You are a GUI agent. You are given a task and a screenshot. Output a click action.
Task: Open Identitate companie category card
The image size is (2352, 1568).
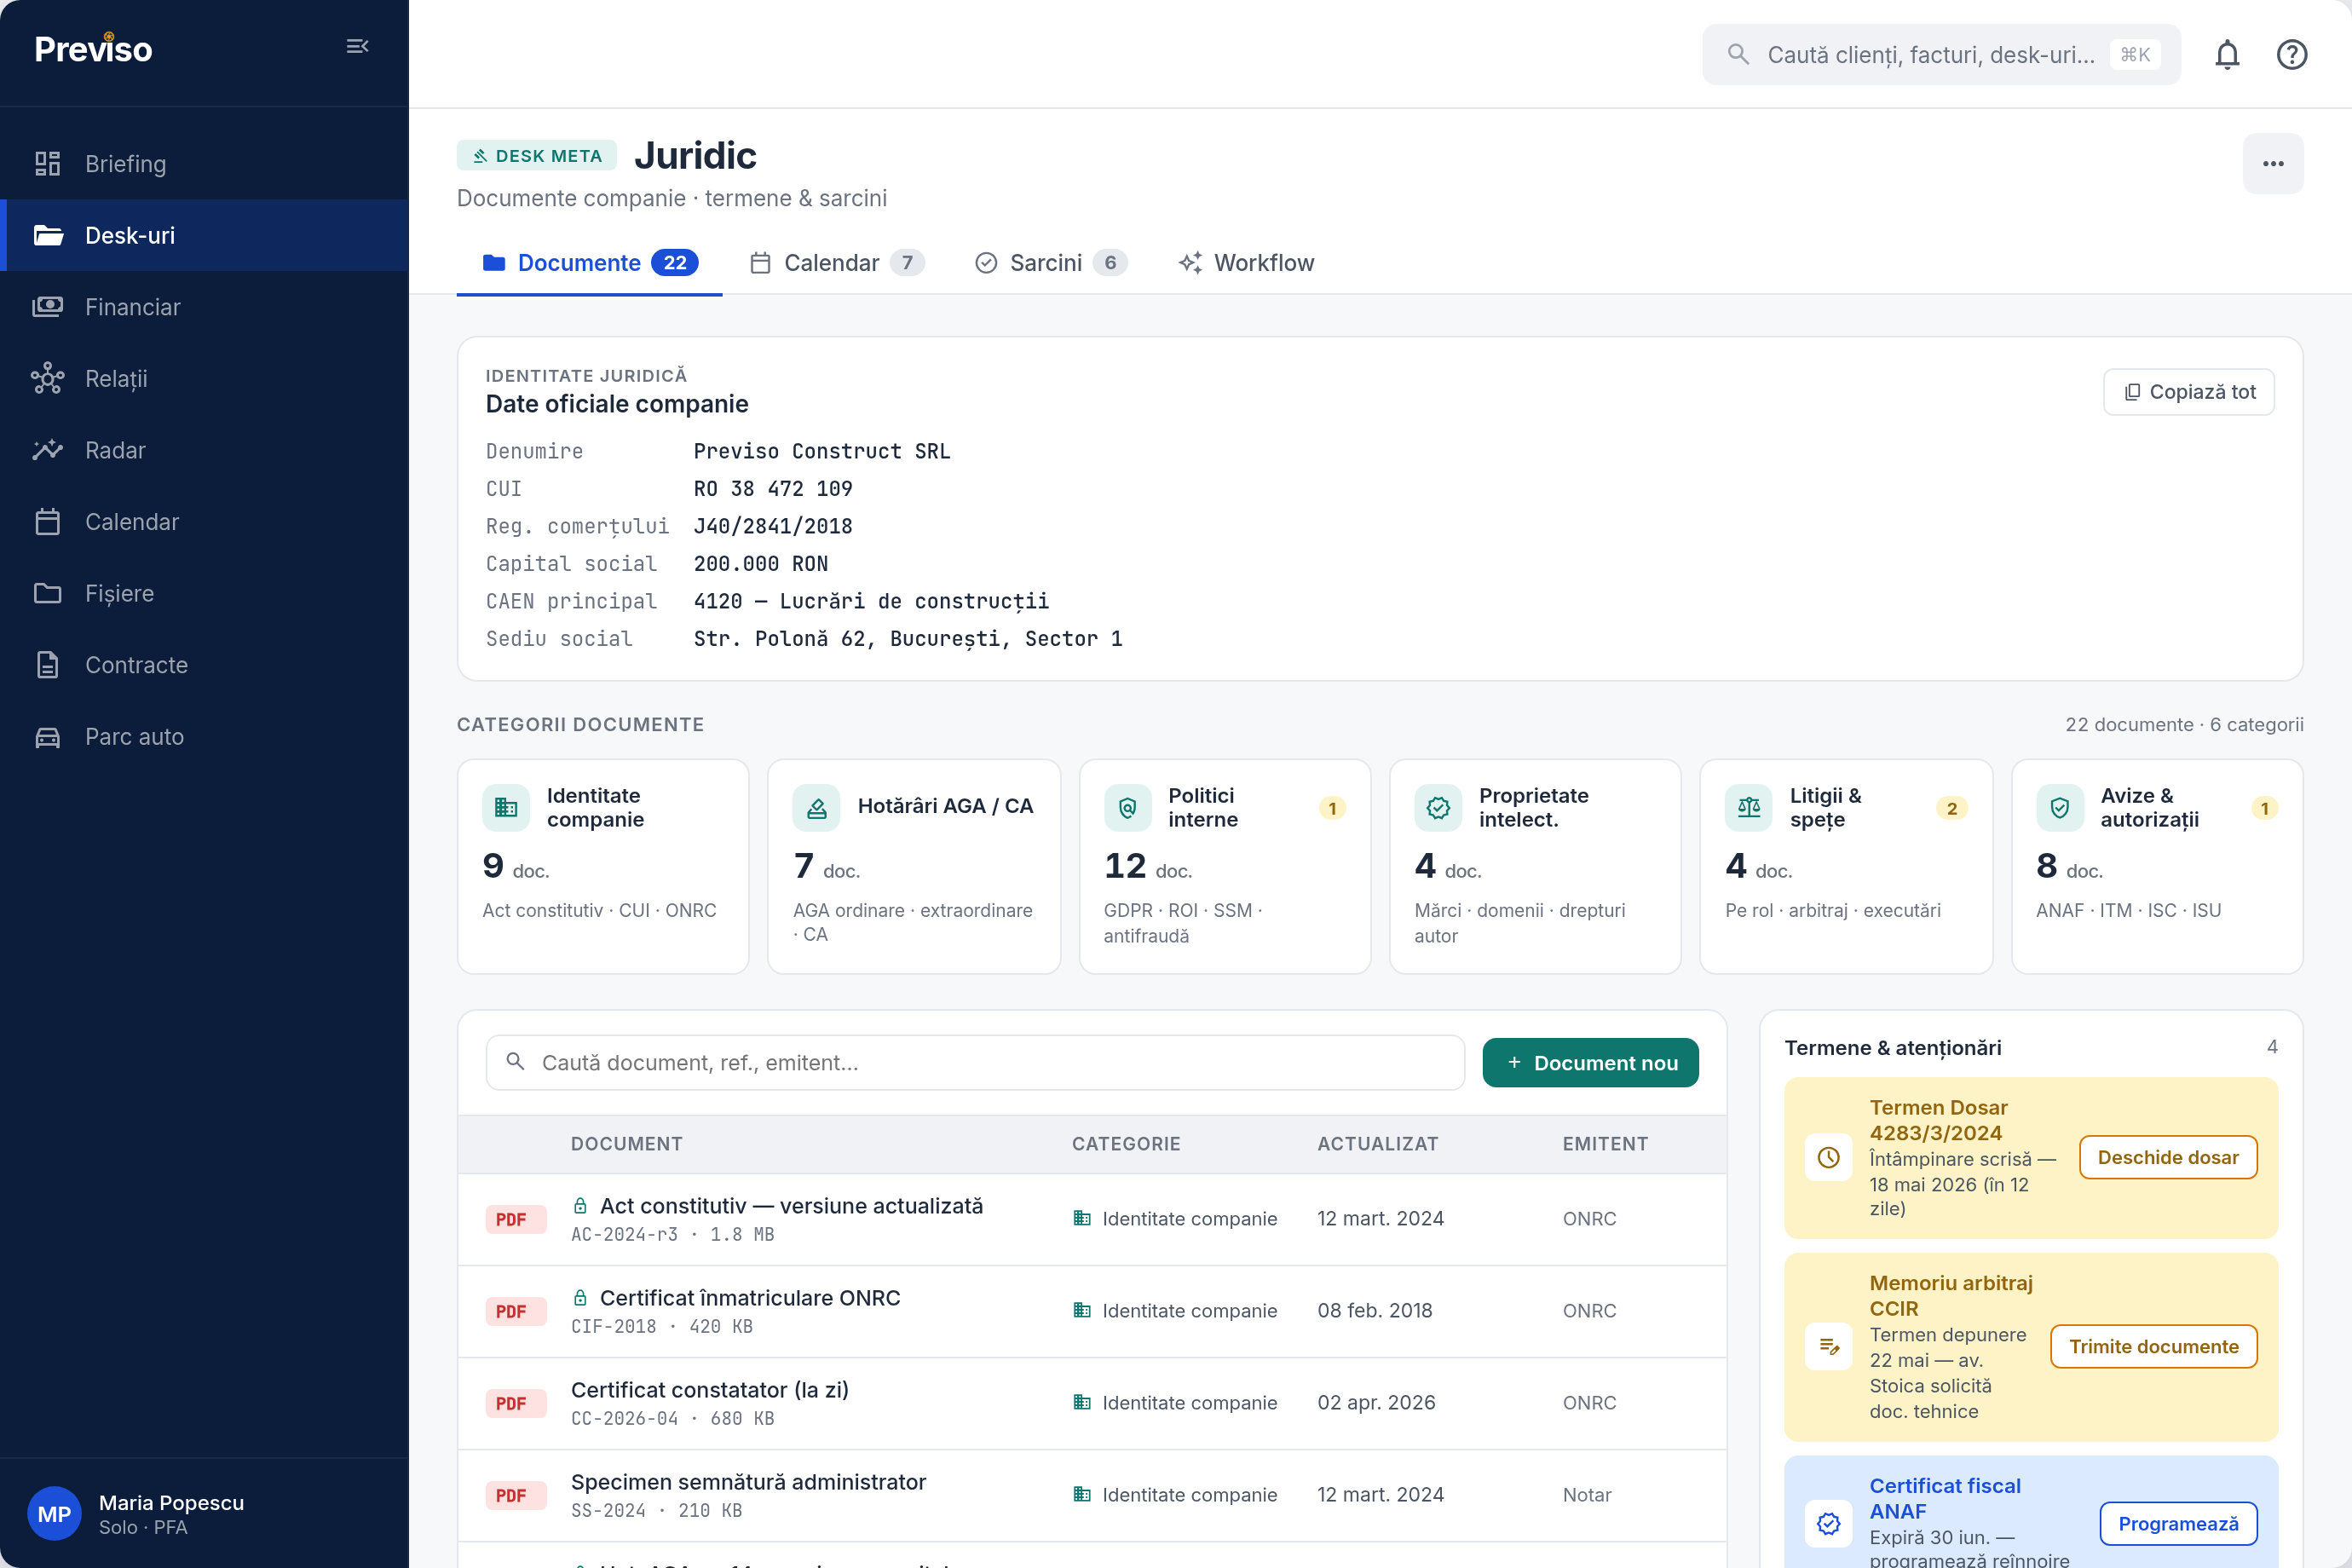coord(603,866)
